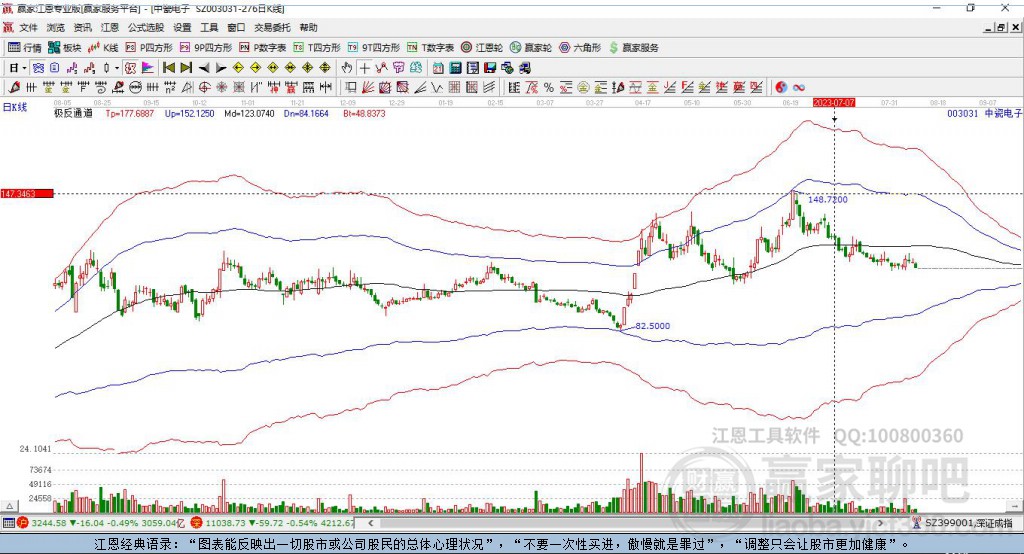Open the 日 period dropdown arrow
The width and height of the screenshot is (1024, 554).
coord(24,68)
